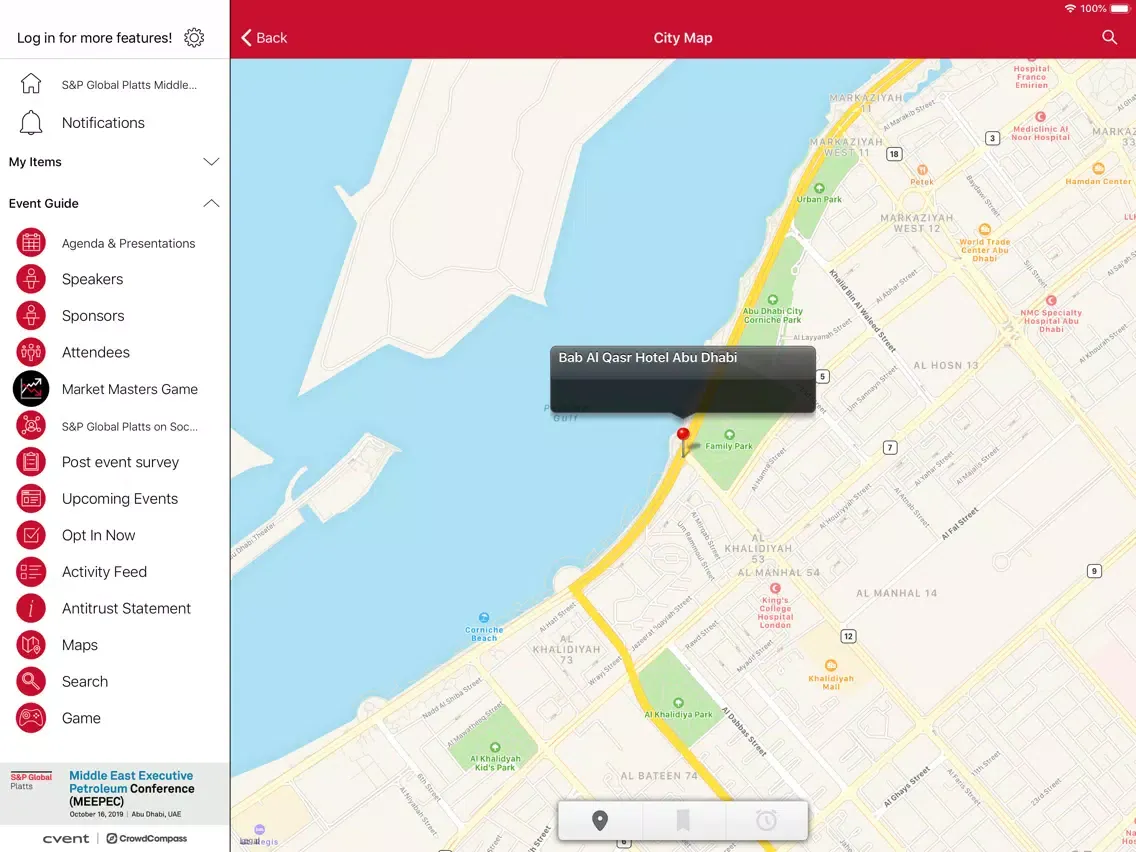Click the Game controller icon
Screen dimensions: 1136x852
tap(31, 718)
